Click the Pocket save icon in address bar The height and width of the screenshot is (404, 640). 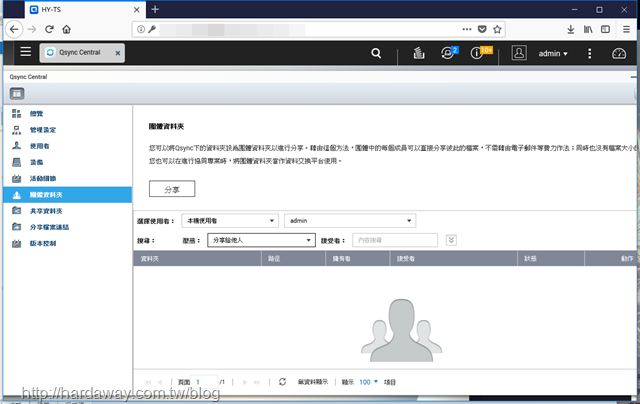pos(482,29)
